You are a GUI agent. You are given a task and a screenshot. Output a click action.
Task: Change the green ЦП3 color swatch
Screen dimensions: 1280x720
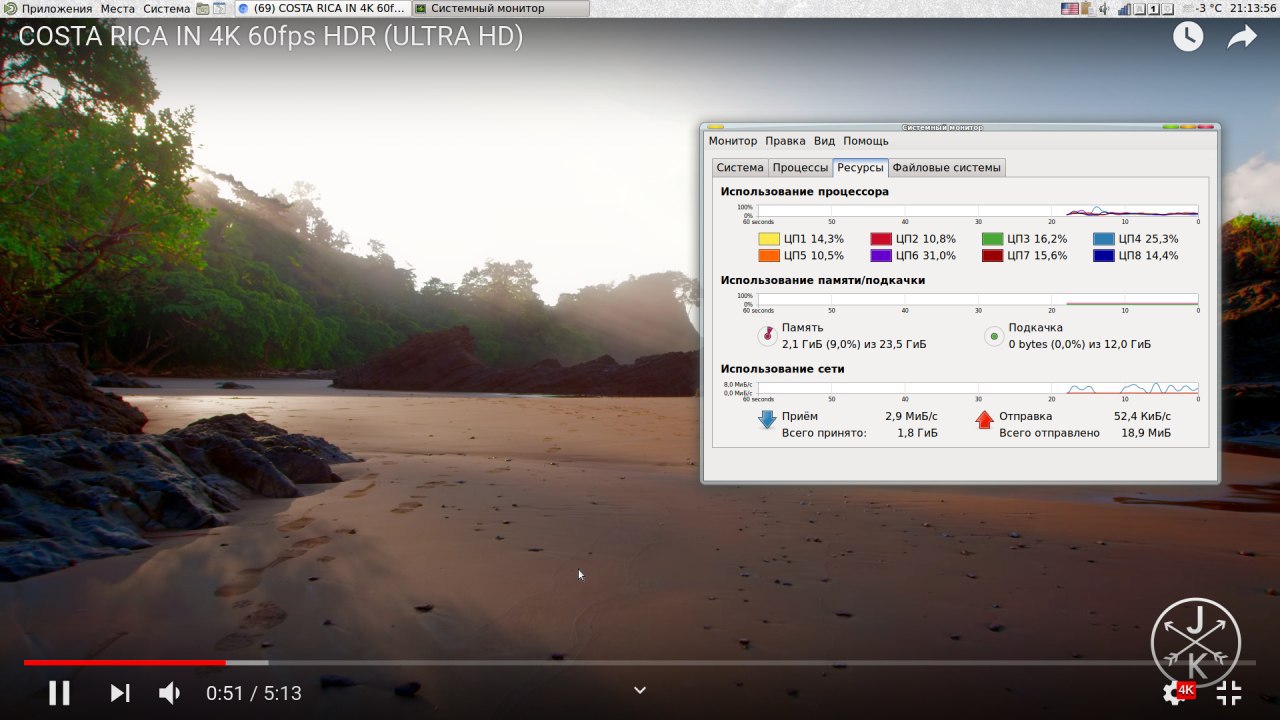coord(992,239)
